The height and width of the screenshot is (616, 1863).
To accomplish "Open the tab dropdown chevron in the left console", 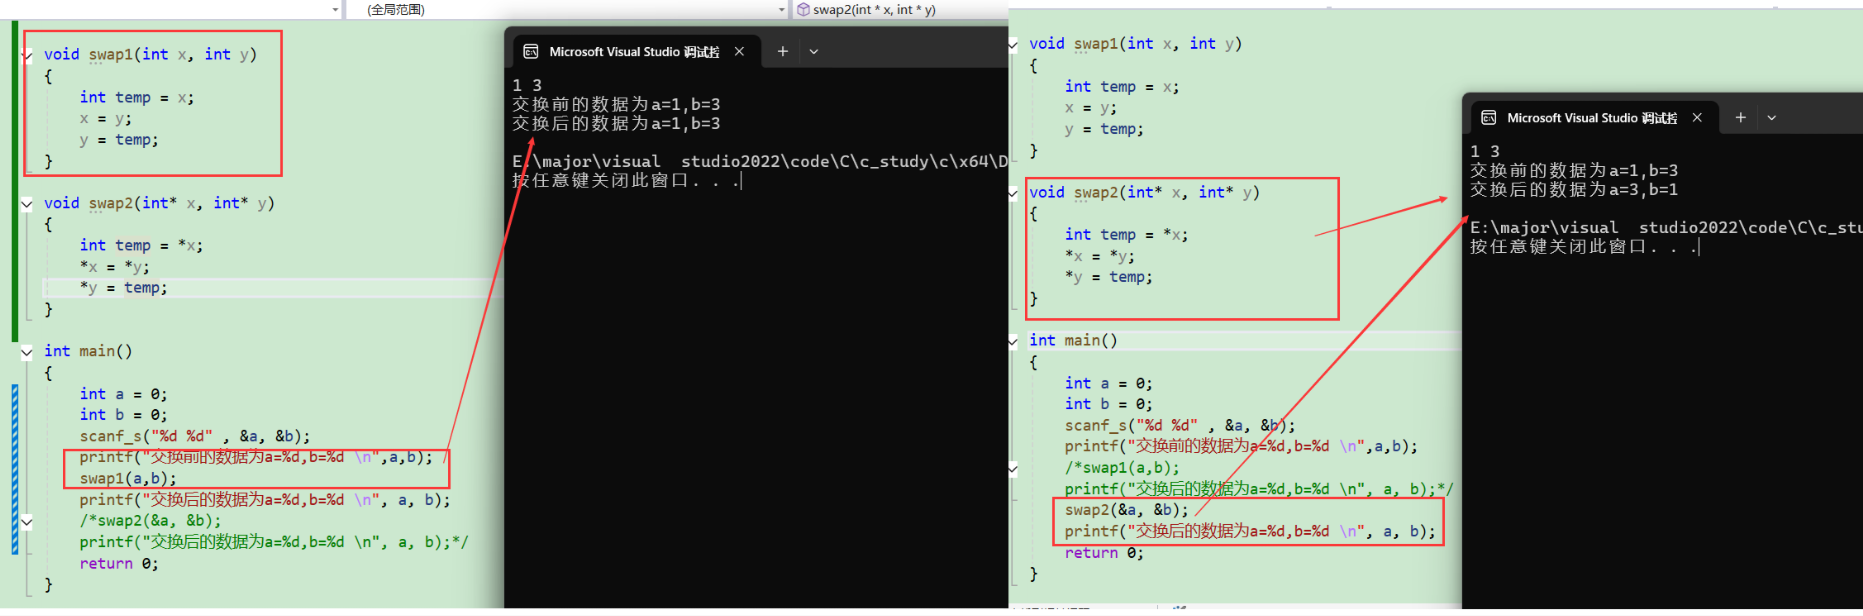I will coord(814,51).
